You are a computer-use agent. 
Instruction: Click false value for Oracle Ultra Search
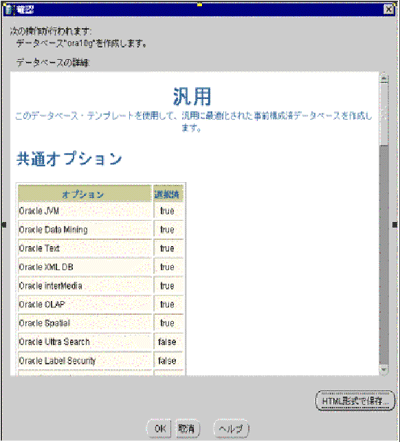[167, 342]
